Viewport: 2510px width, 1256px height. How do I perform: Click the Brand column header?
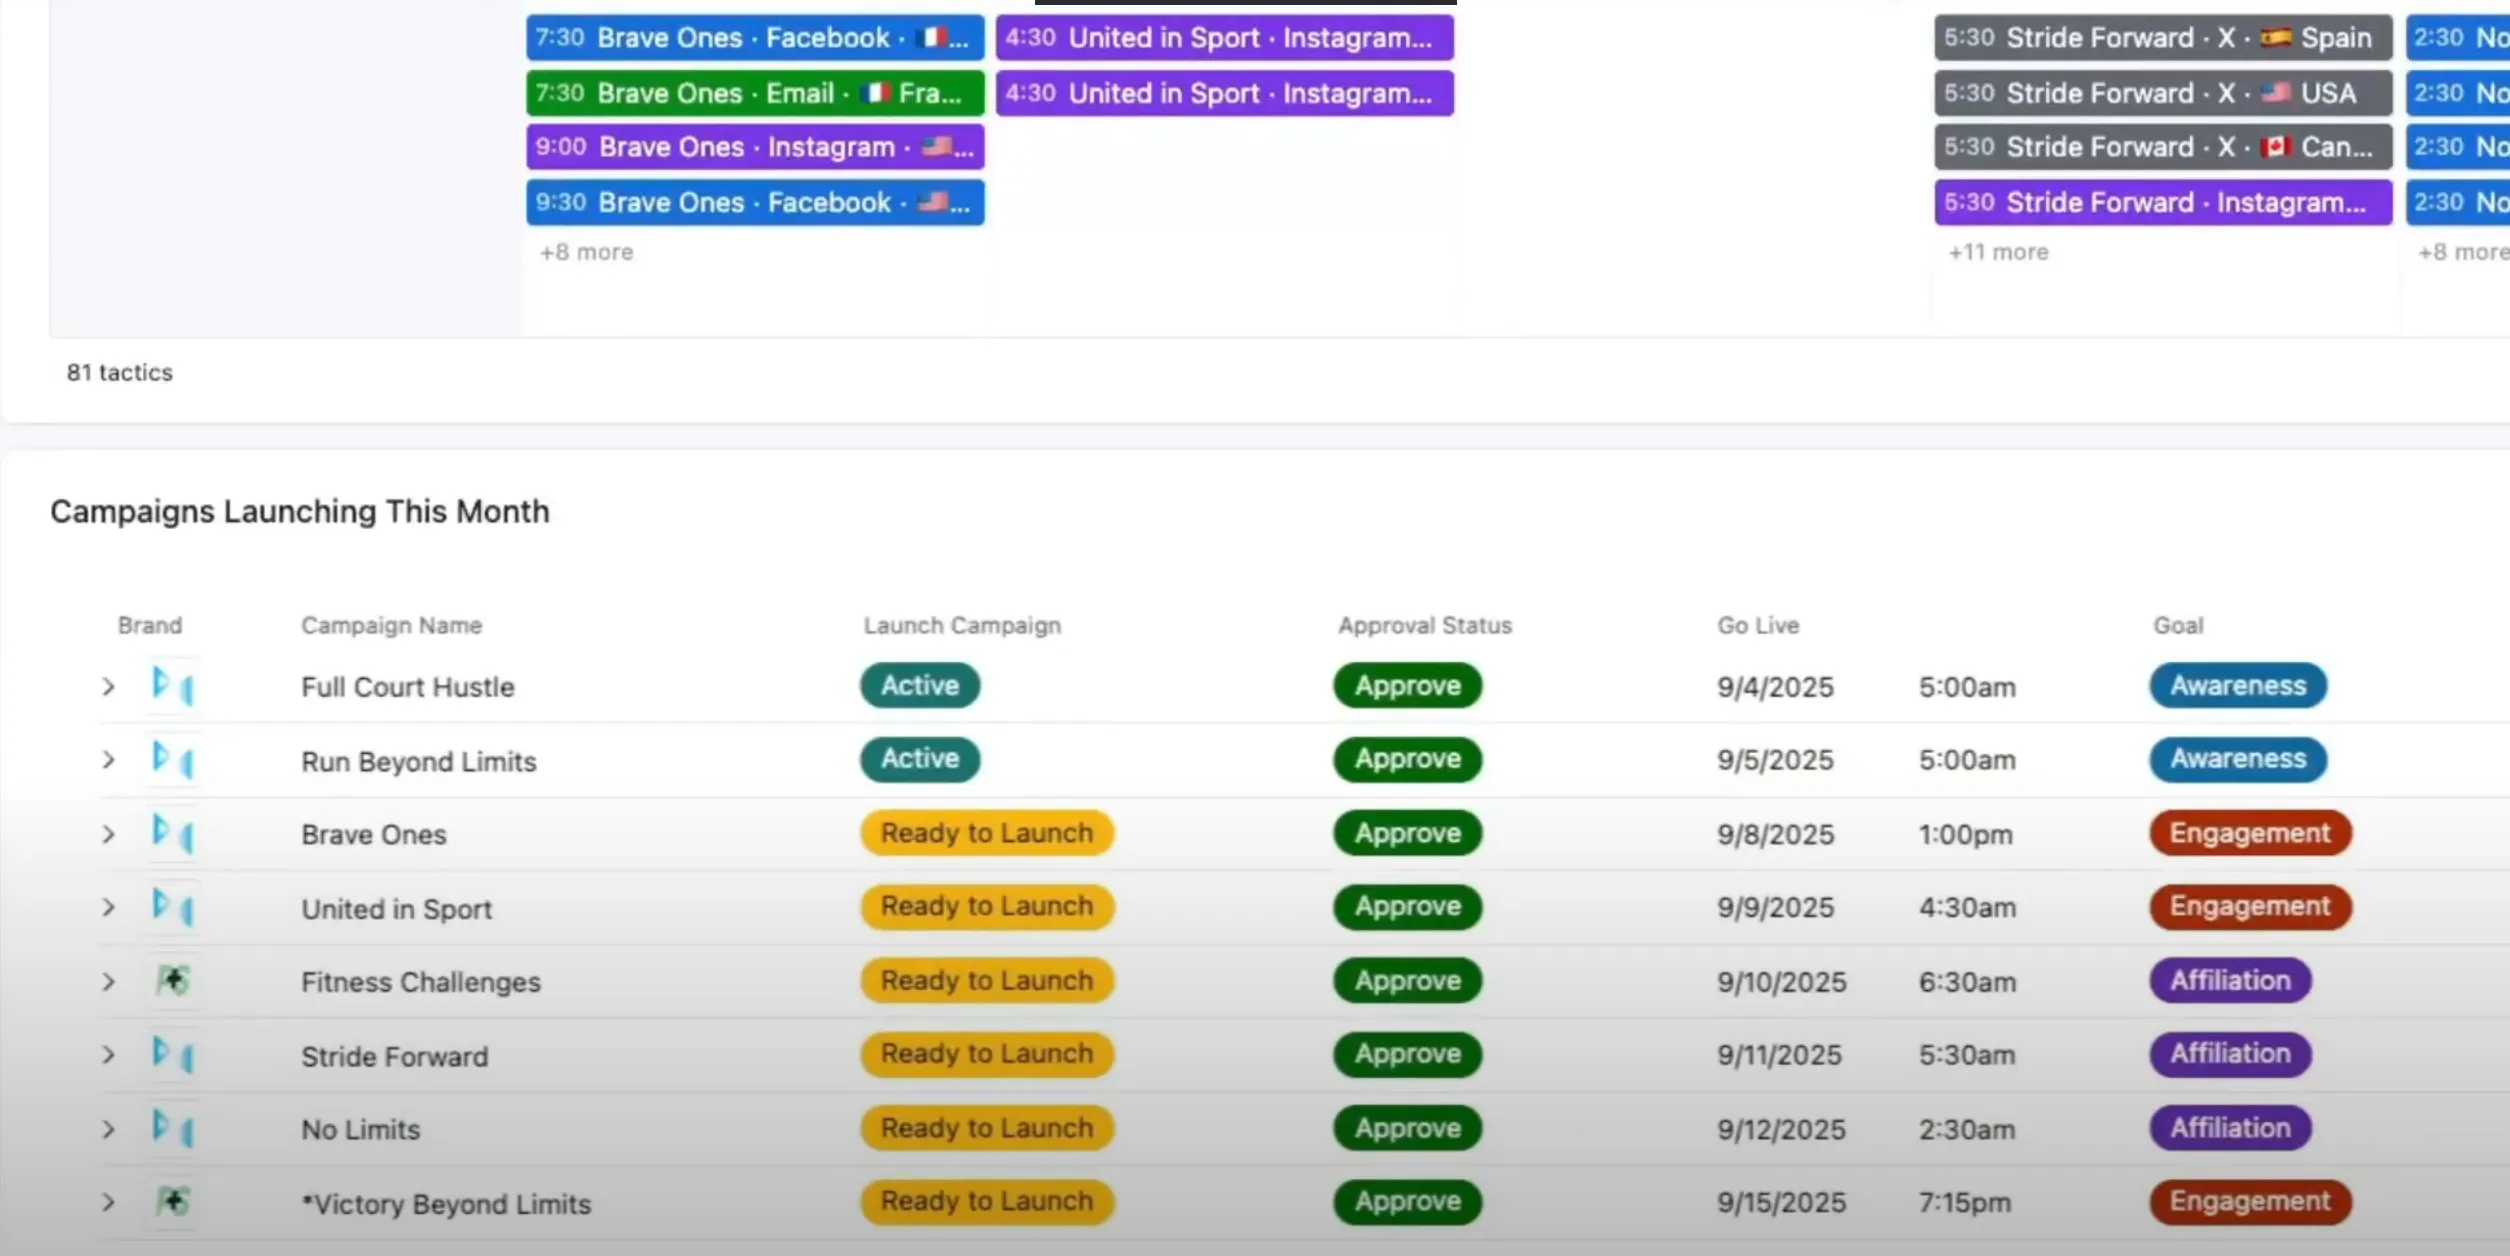pos(150,626)
